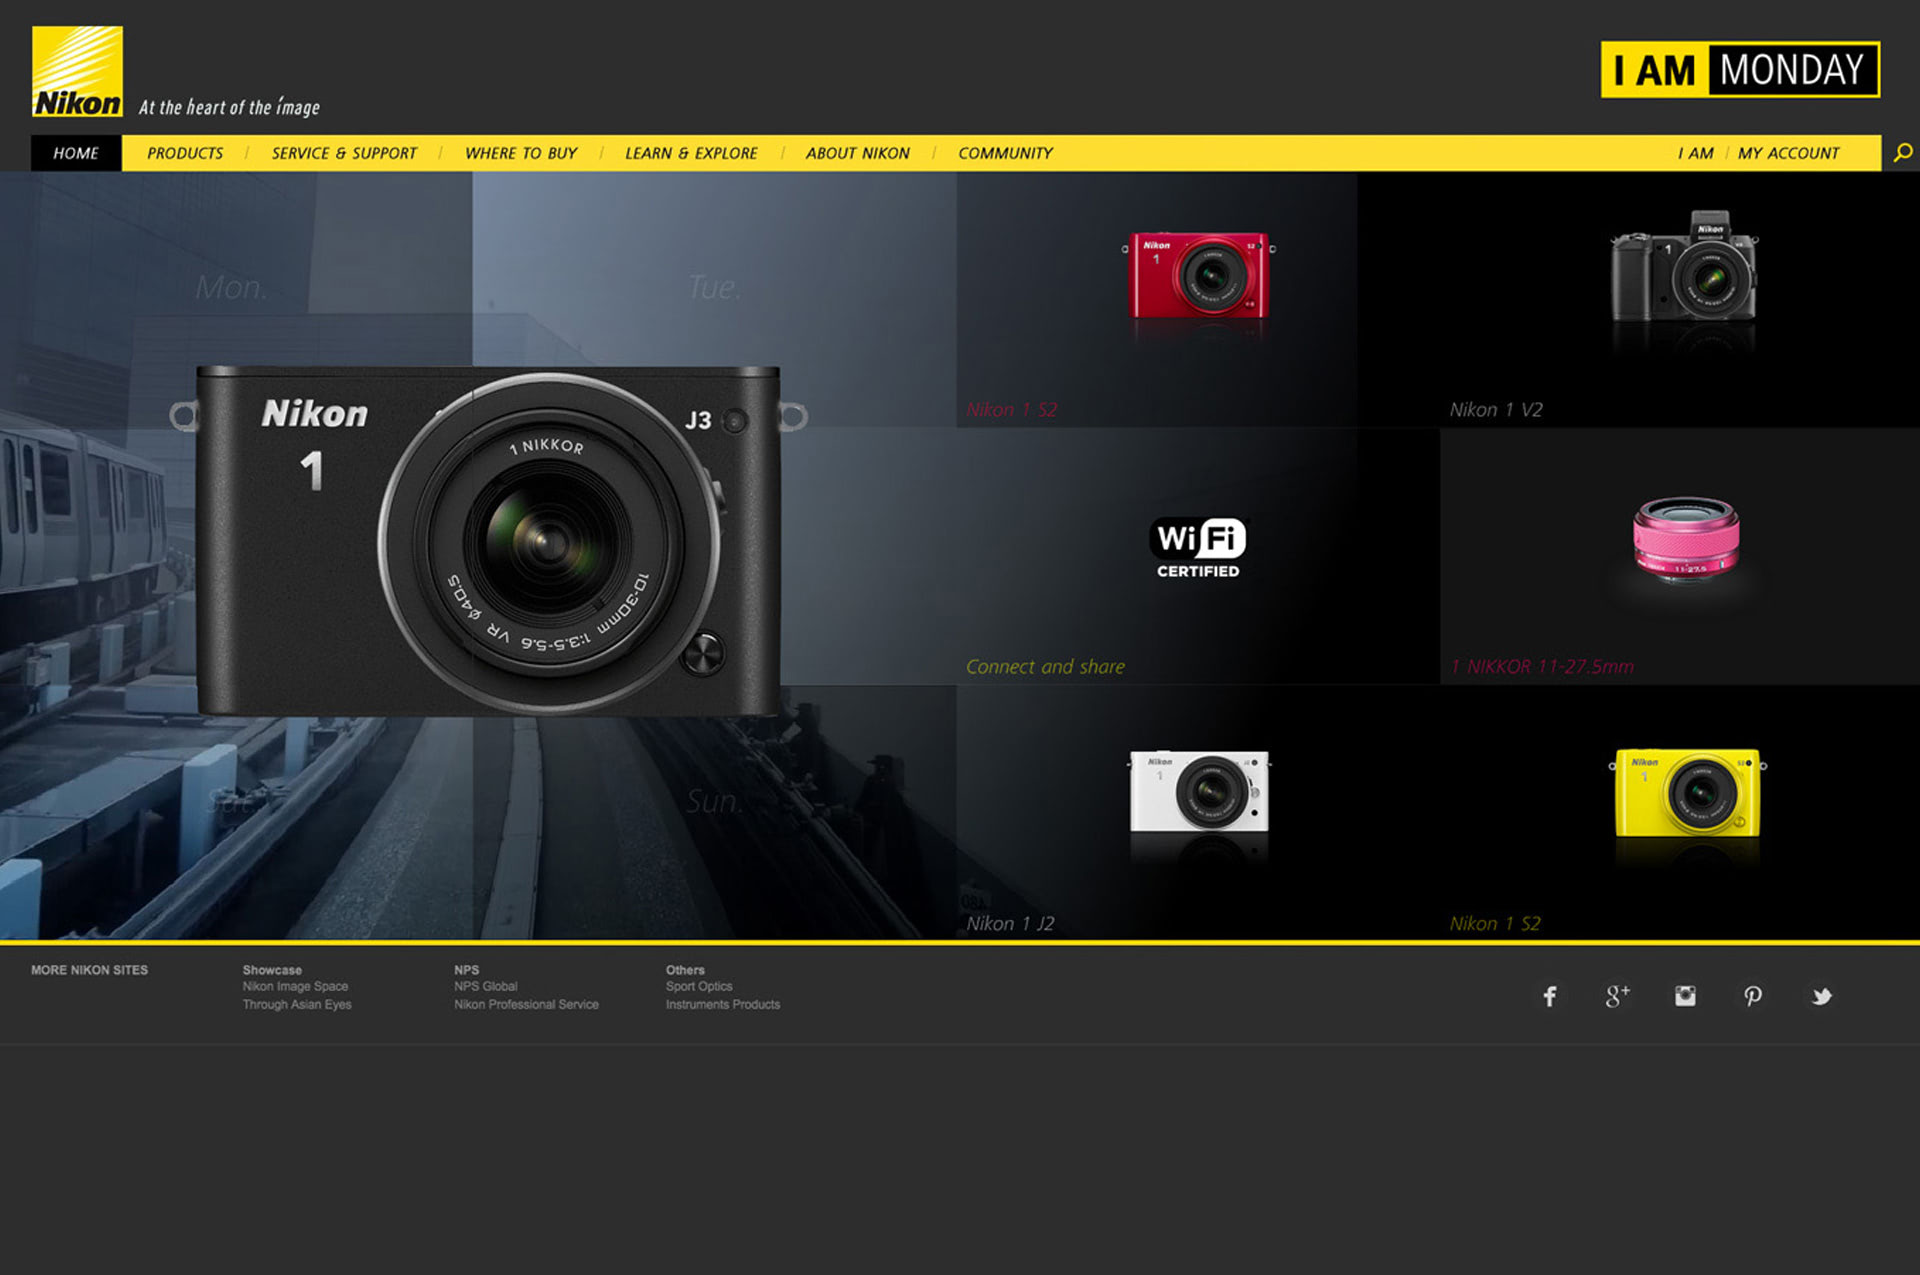Image resolution: width=1920 pixels, height=1275 pixels.
Task: Select the black Nikon 1 V2 camera
Action: click(1685, 266)
